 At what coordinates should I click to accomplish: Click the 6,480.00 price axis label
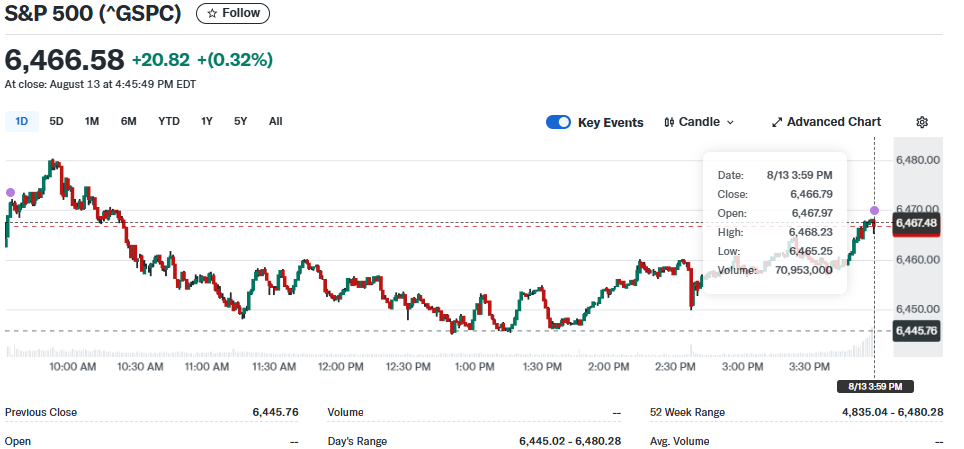coord(917,160)
